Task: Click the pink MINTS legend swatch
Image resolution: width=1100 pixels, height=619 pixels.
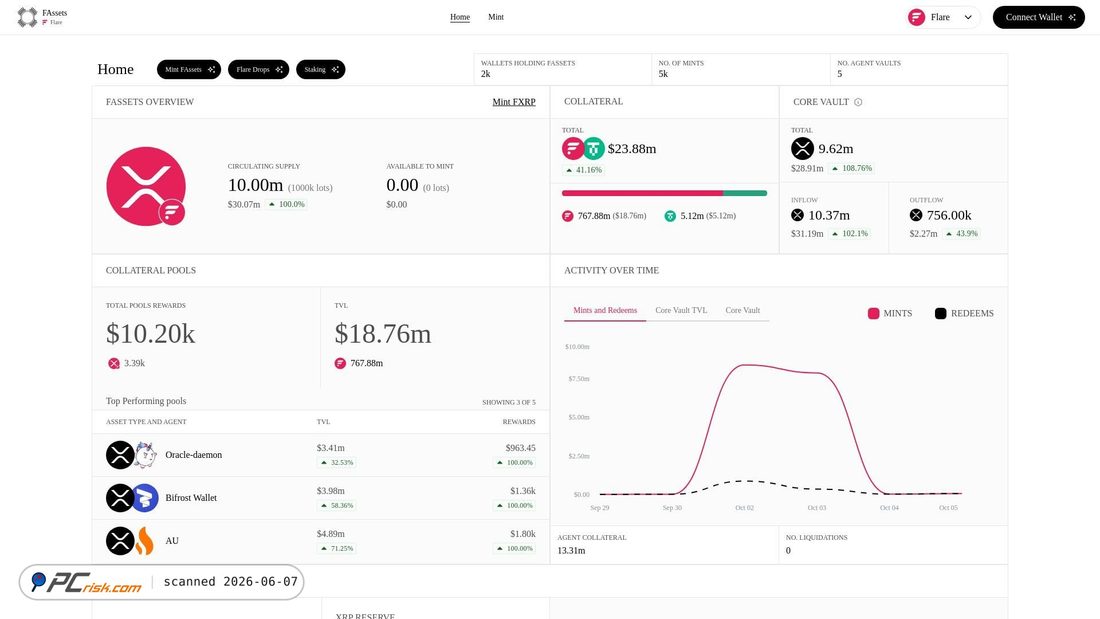Action: 873,314
